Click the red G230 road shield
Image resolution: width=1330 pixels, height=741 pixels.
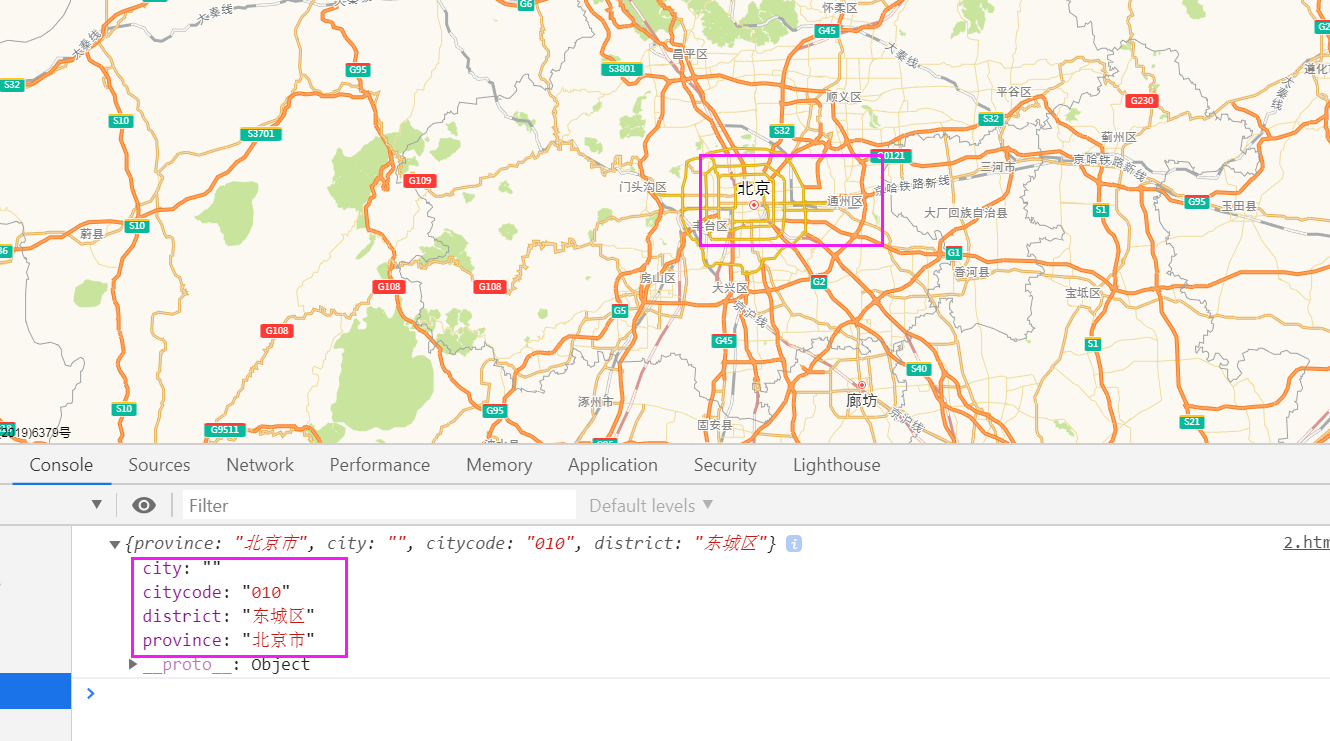click(x=1141, y=101)
